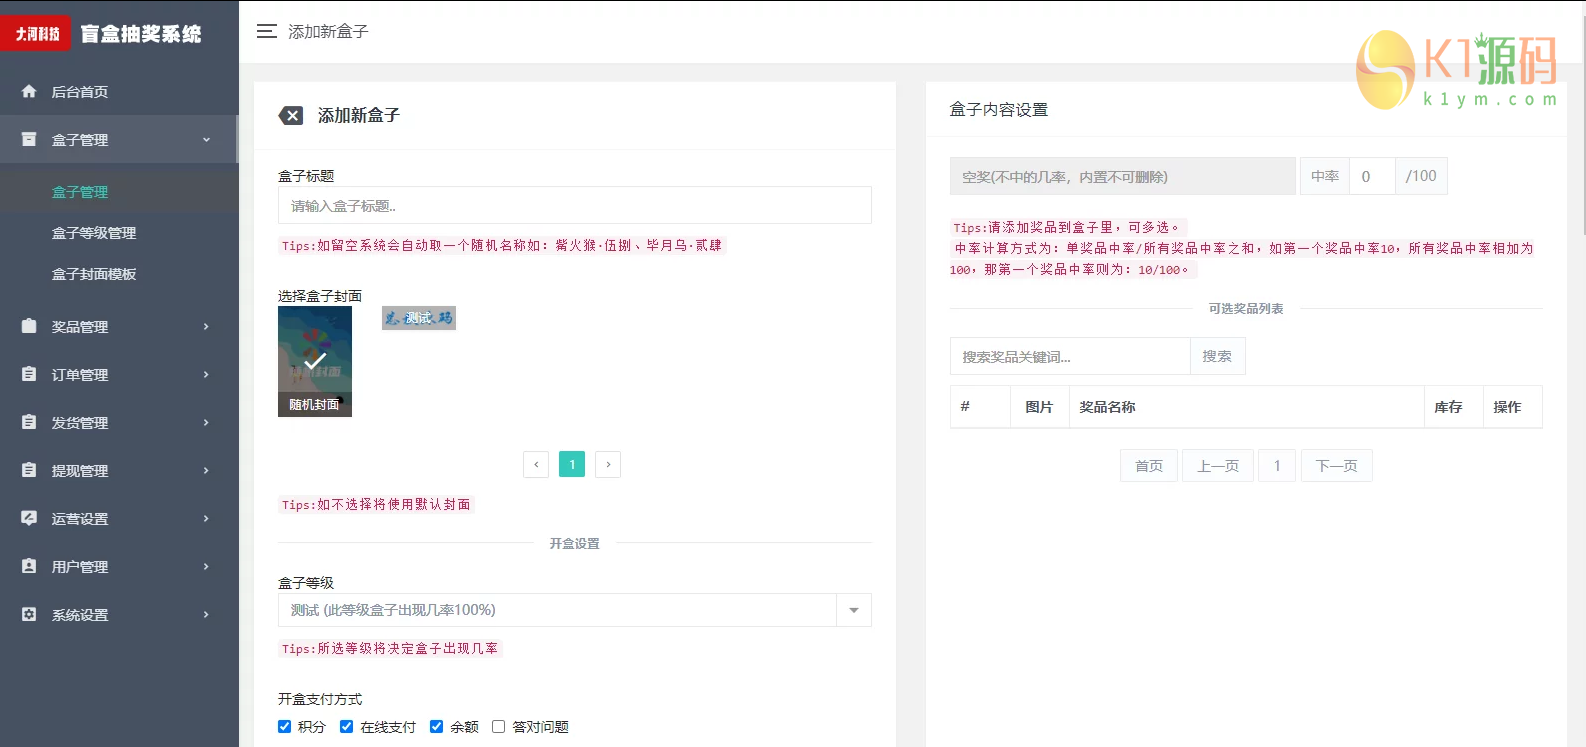Image resolution: width=1586 pixels, height=747 pixels.
Task: Open 盒子封面模板 submenu item
Action: point(94,274)
